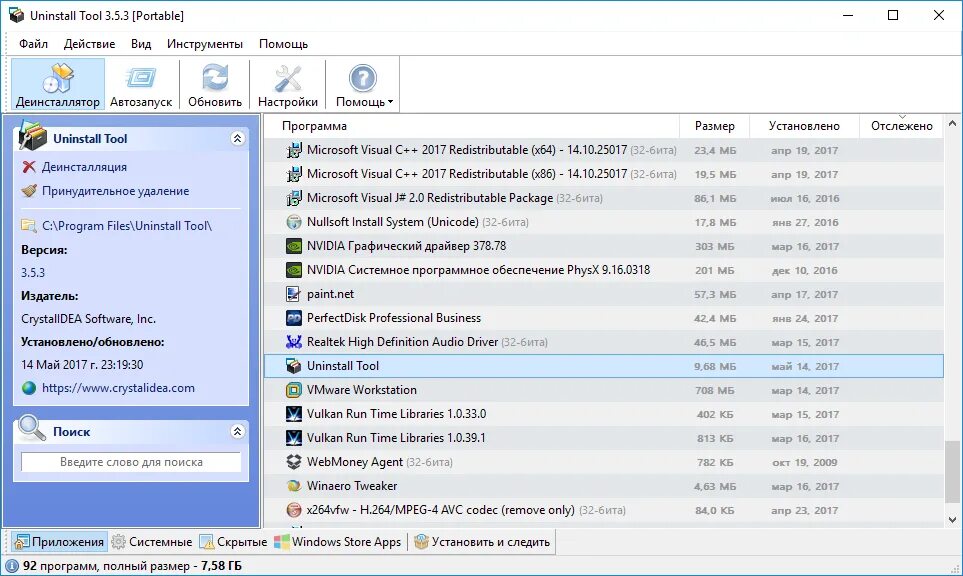Select the Uninstall Tool row text

click(x=343, y=366)
